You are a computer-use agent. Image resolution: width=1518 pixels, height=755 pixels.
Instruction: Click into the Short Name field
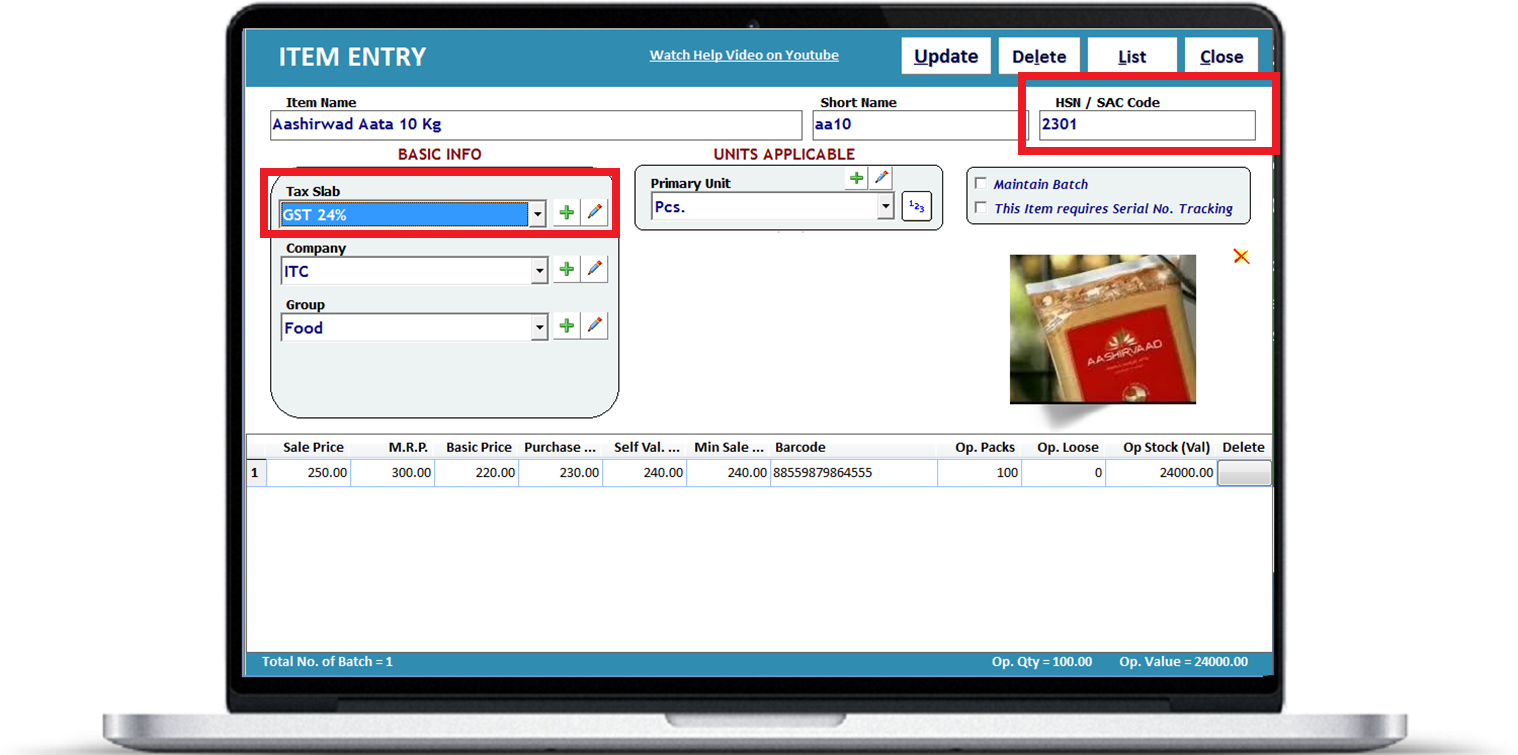tap(921, 125)
